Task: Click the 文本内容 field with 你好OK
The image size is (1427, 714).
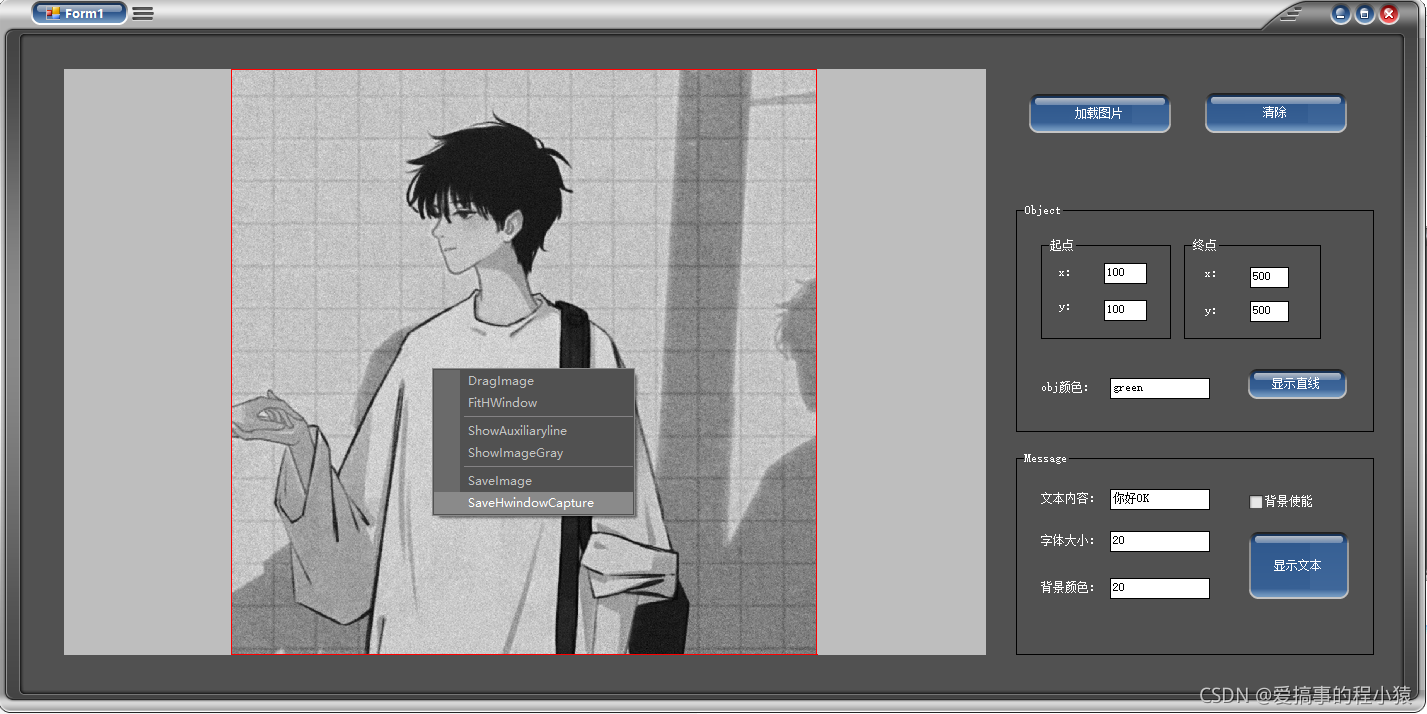Action: [x=1159, y=499]
